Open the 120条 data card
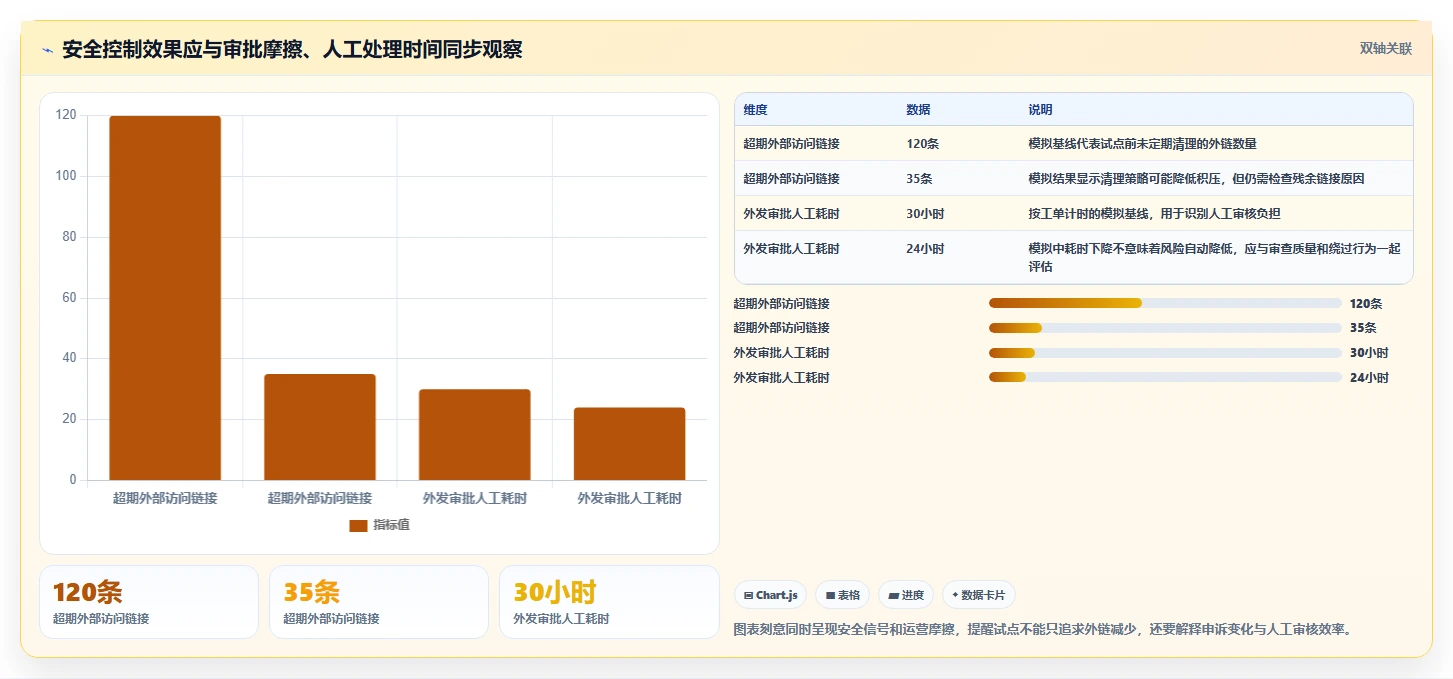The image size is (1453, 679). [149, 602]
